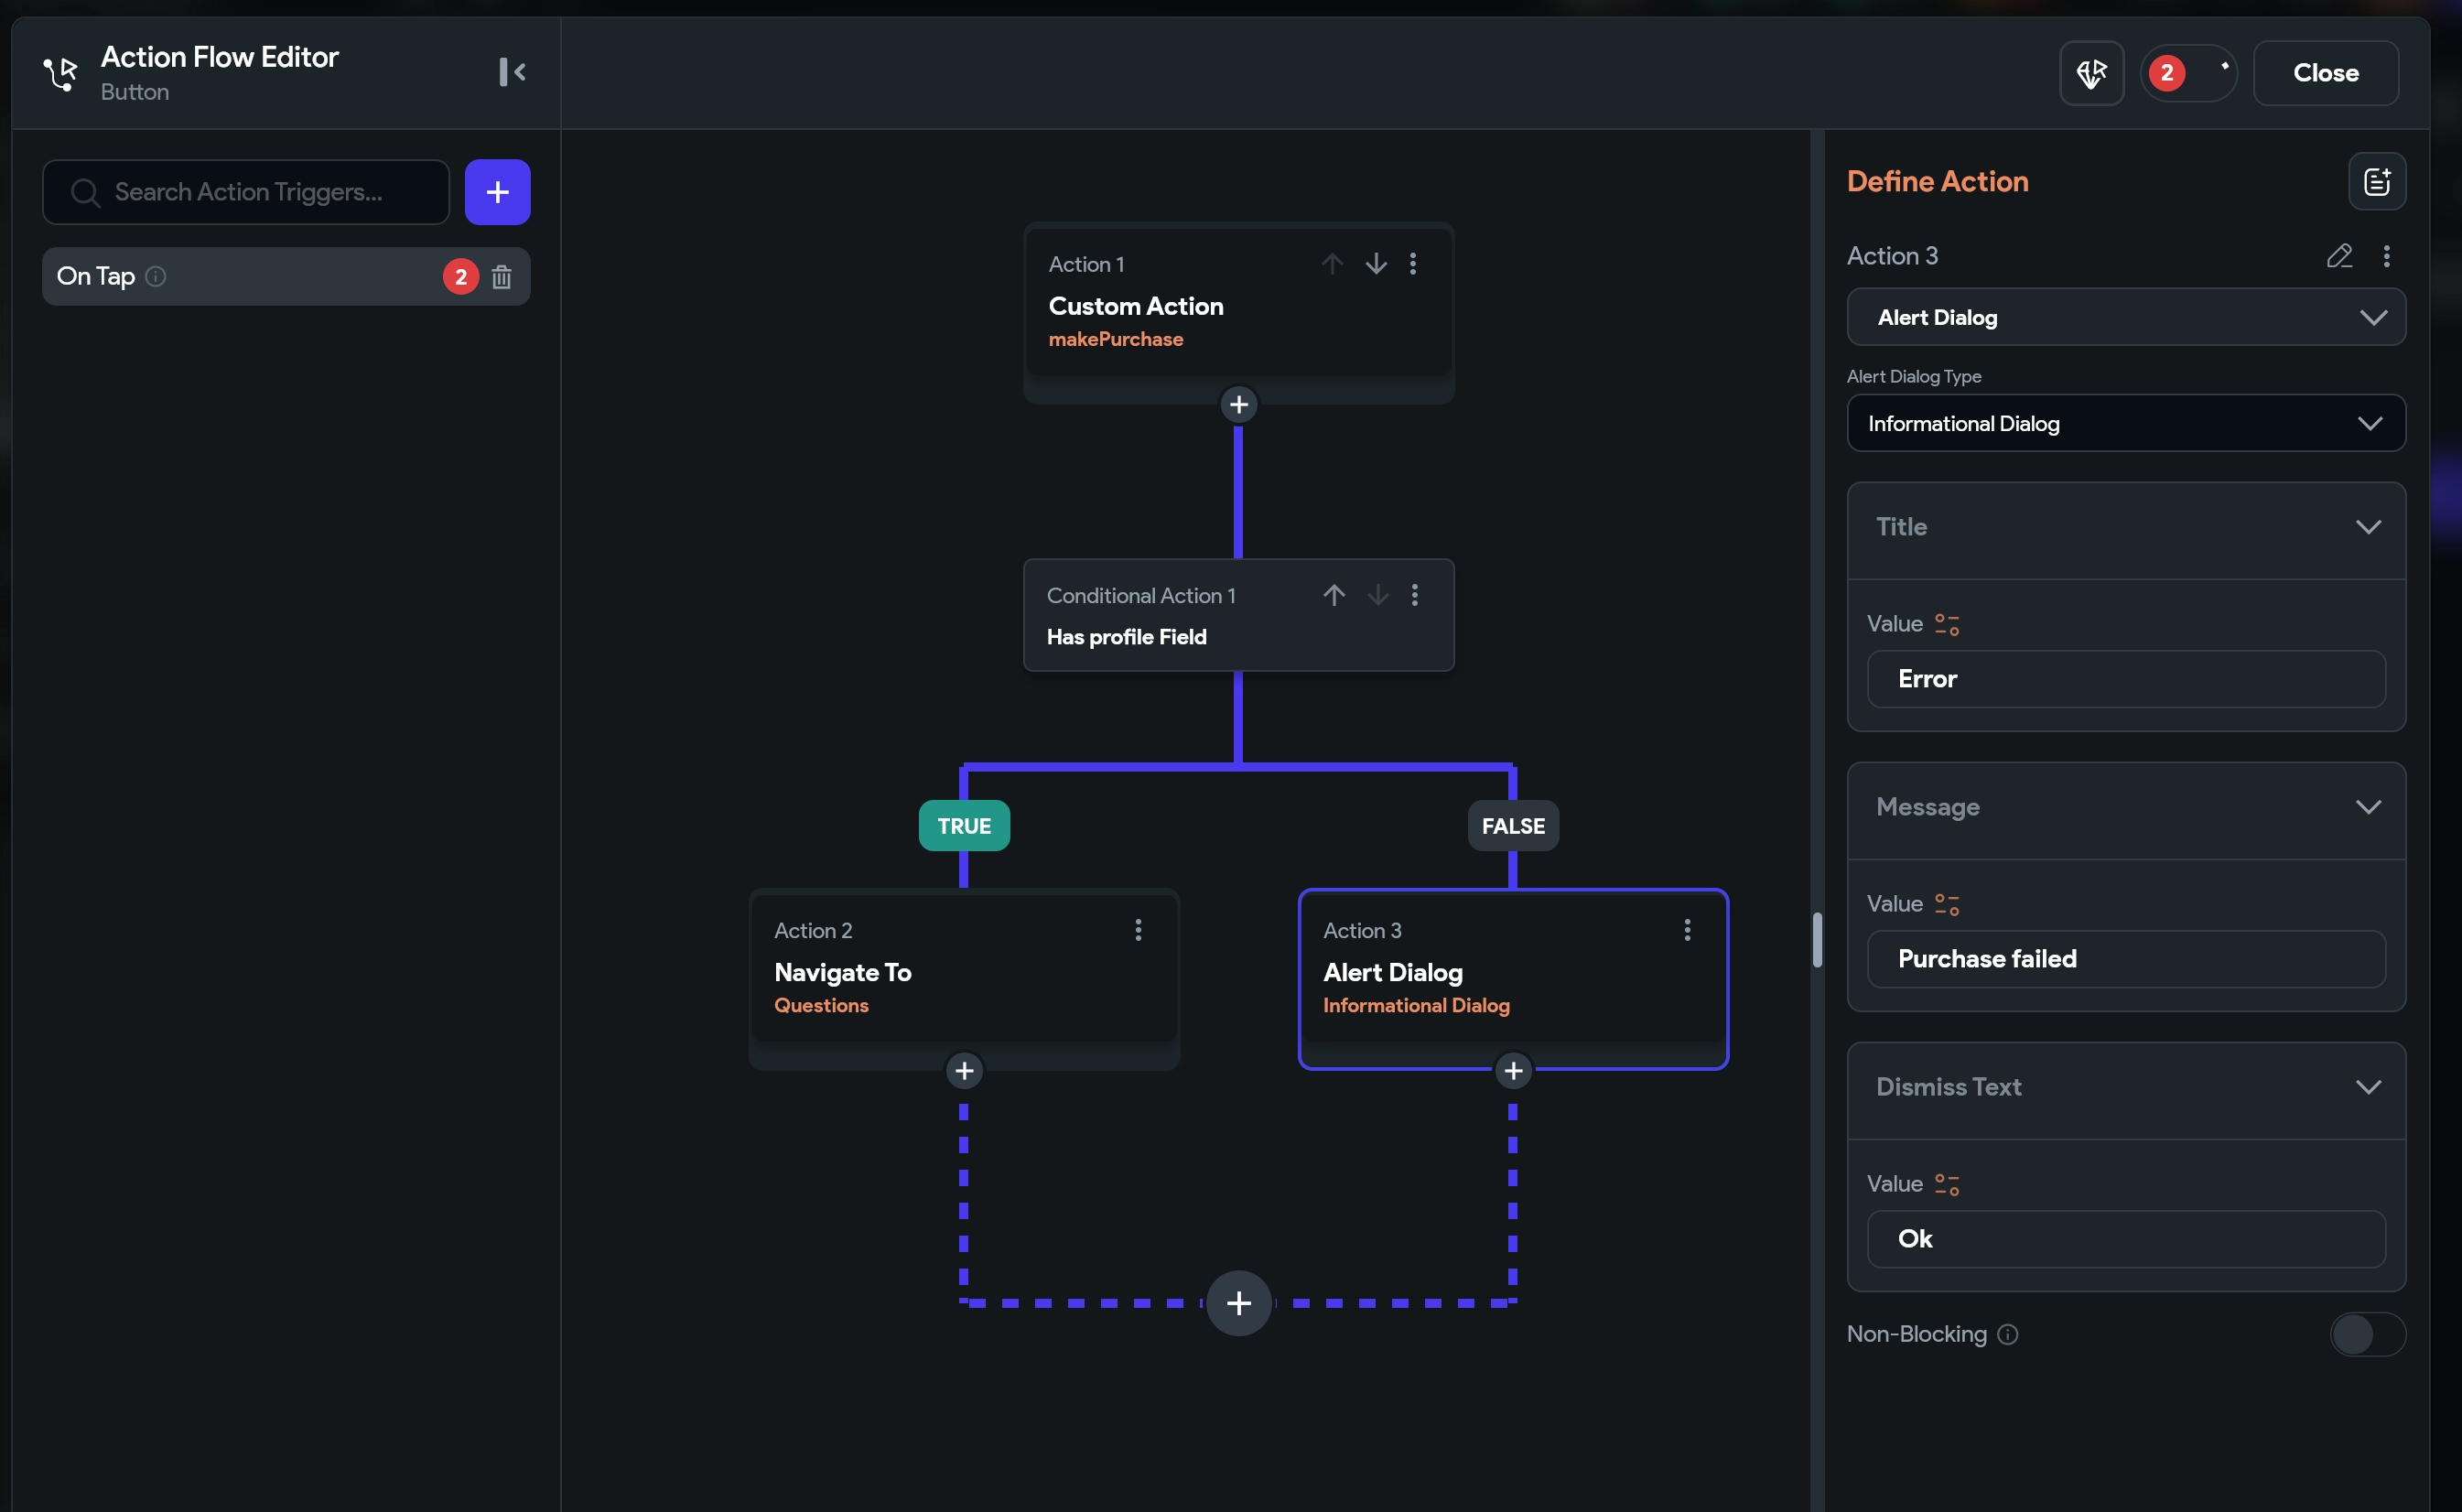Open Navigate To action options menu

(x=1138, y=930)
